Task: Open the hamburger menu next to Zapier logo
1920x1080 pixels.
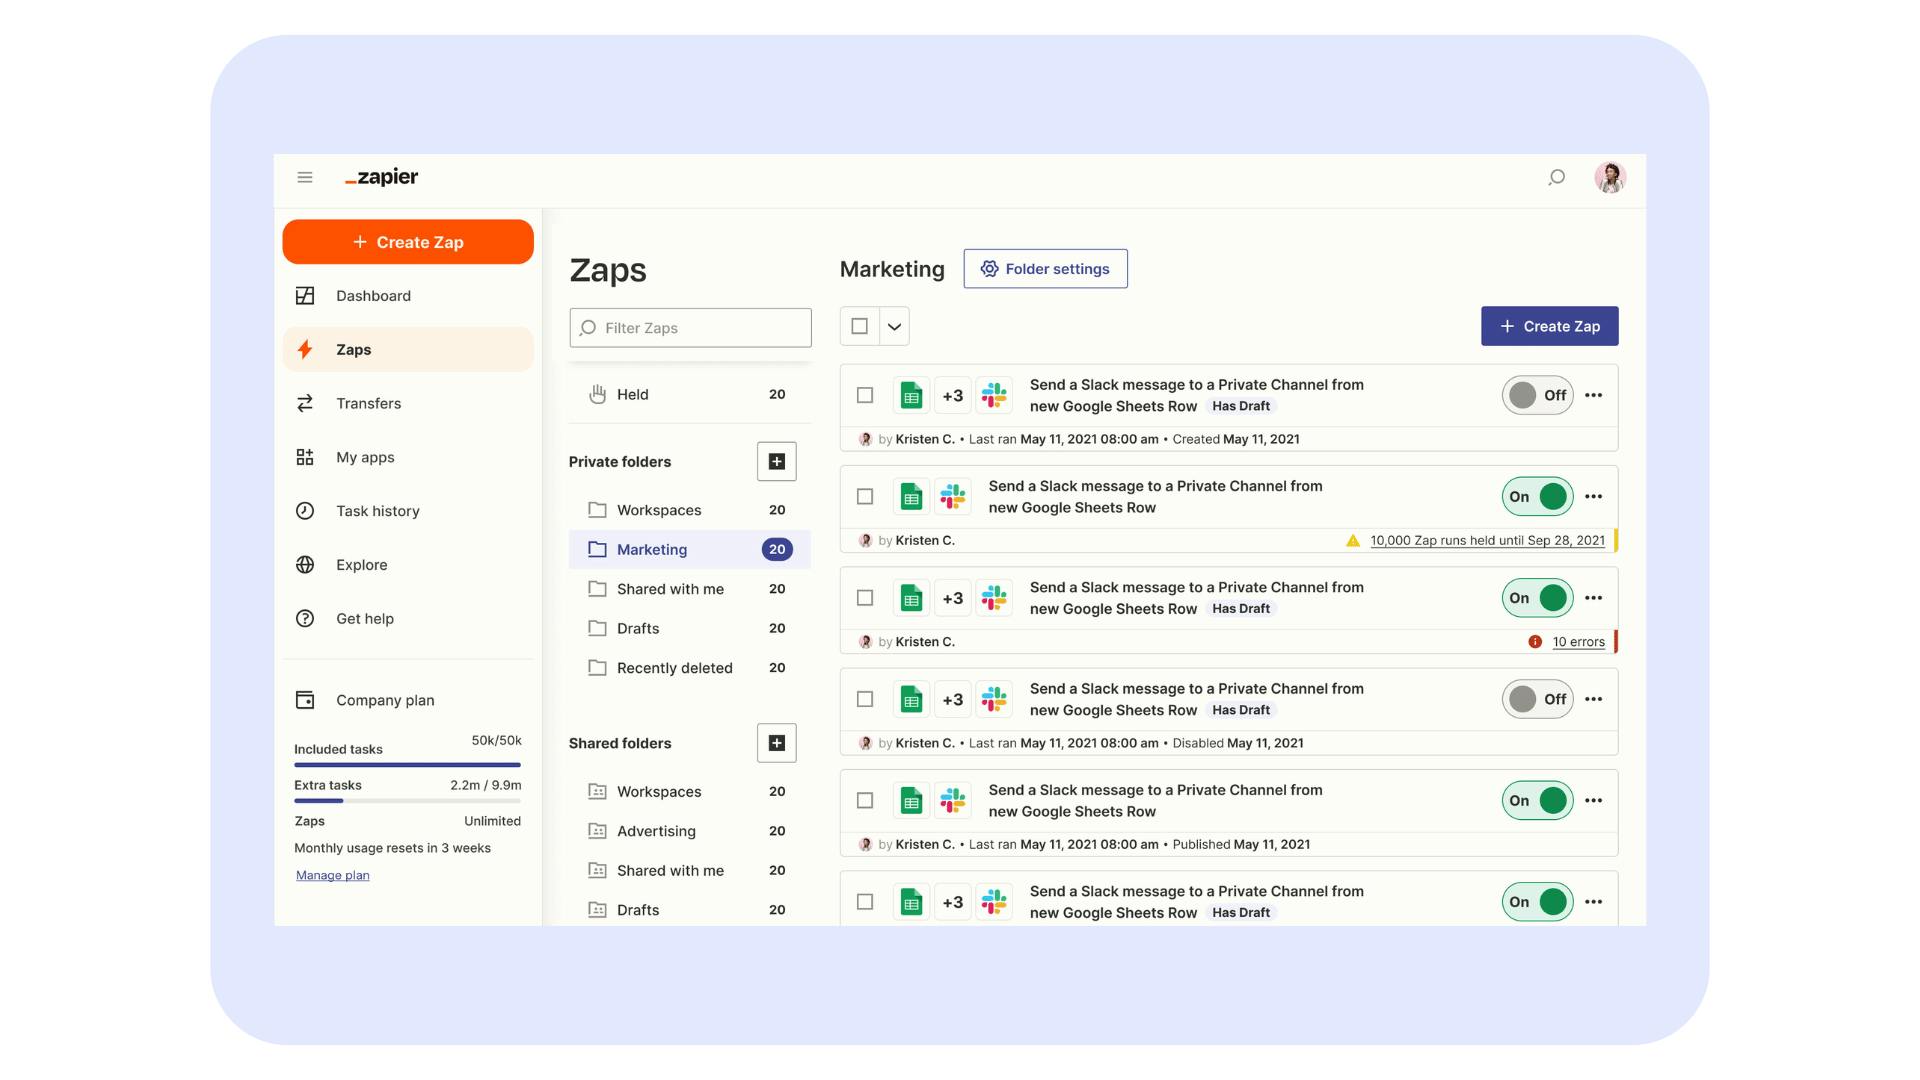Action: pos(305,176)
